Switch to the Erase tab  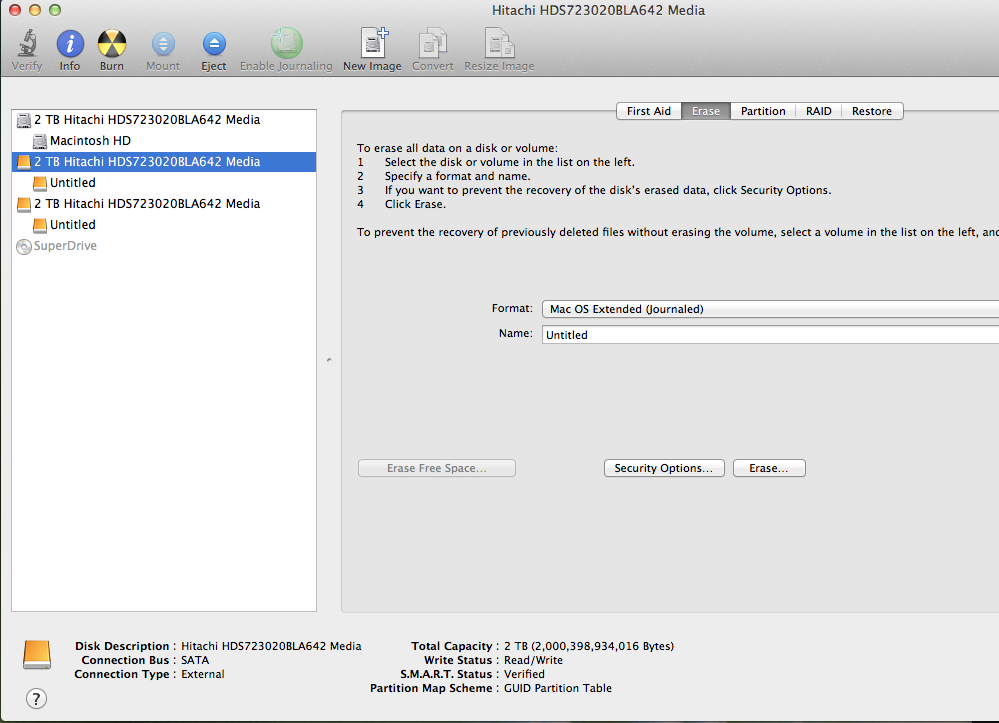click(x=705, y=111)
